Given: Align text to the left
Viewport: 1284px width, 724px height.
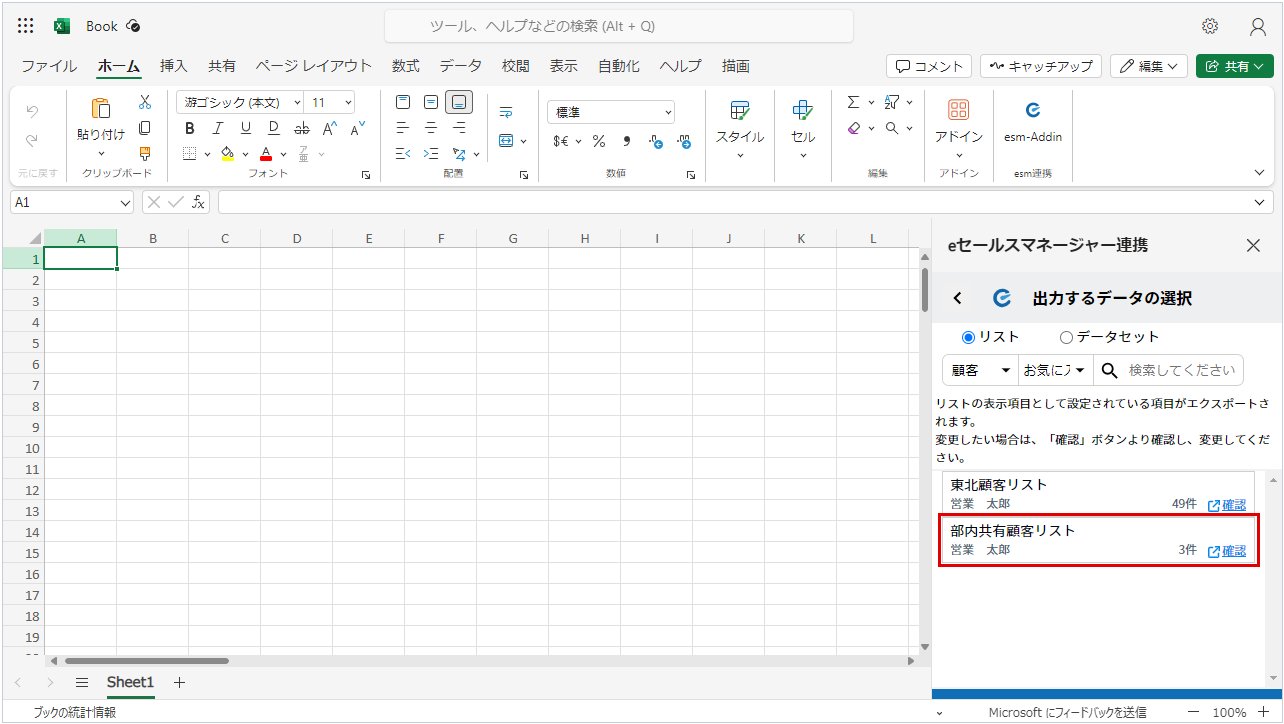Looking at the screenshot, I should pyautogui.click(x=403, y=128).
